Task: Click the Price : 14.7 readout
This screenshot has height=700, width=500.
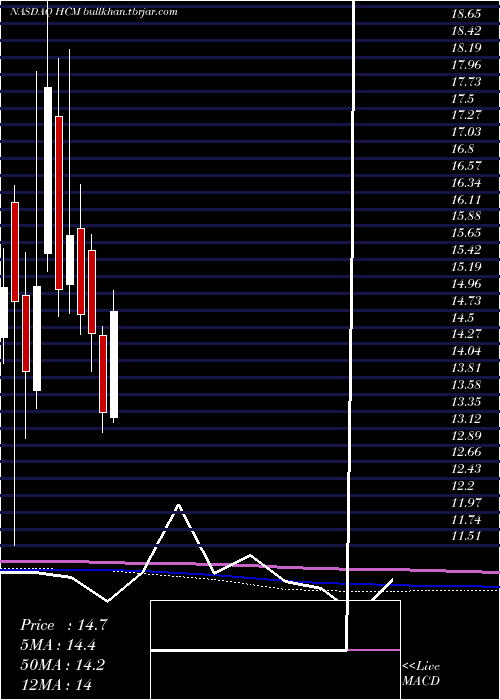Action: click(x=64, y=625)
